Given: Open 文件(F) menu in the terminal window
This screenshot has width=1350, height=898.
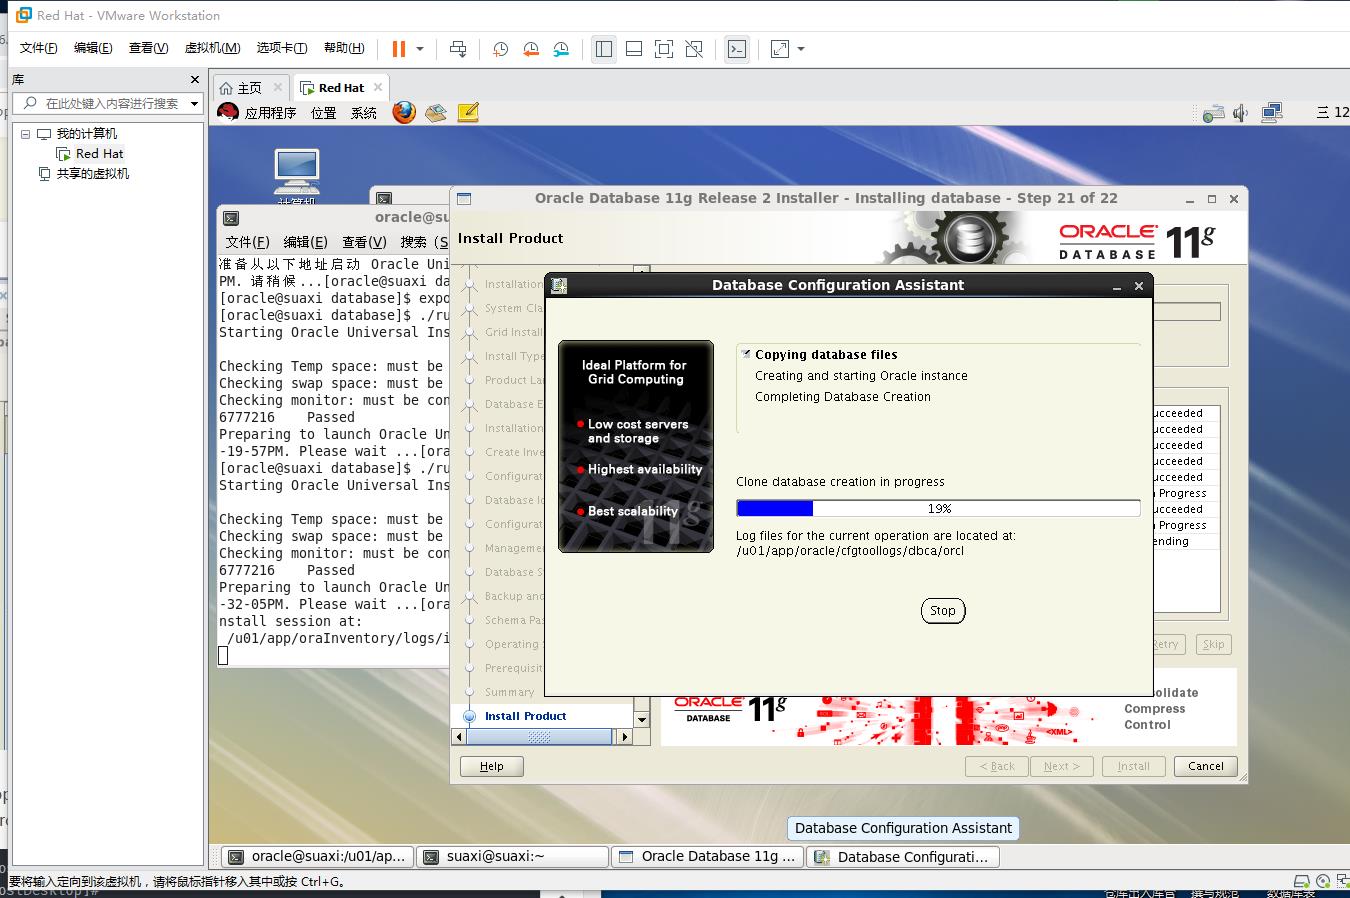Looking at the screenshot, I should tap(247, 242).
